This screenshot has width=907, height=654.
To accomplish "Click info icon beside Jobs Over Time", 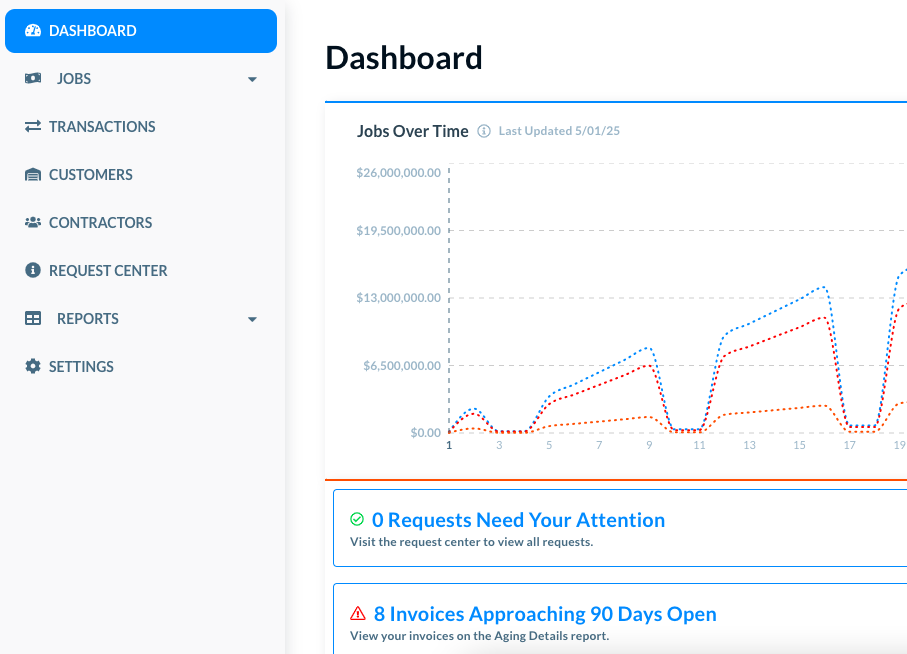I will [484, 131].
